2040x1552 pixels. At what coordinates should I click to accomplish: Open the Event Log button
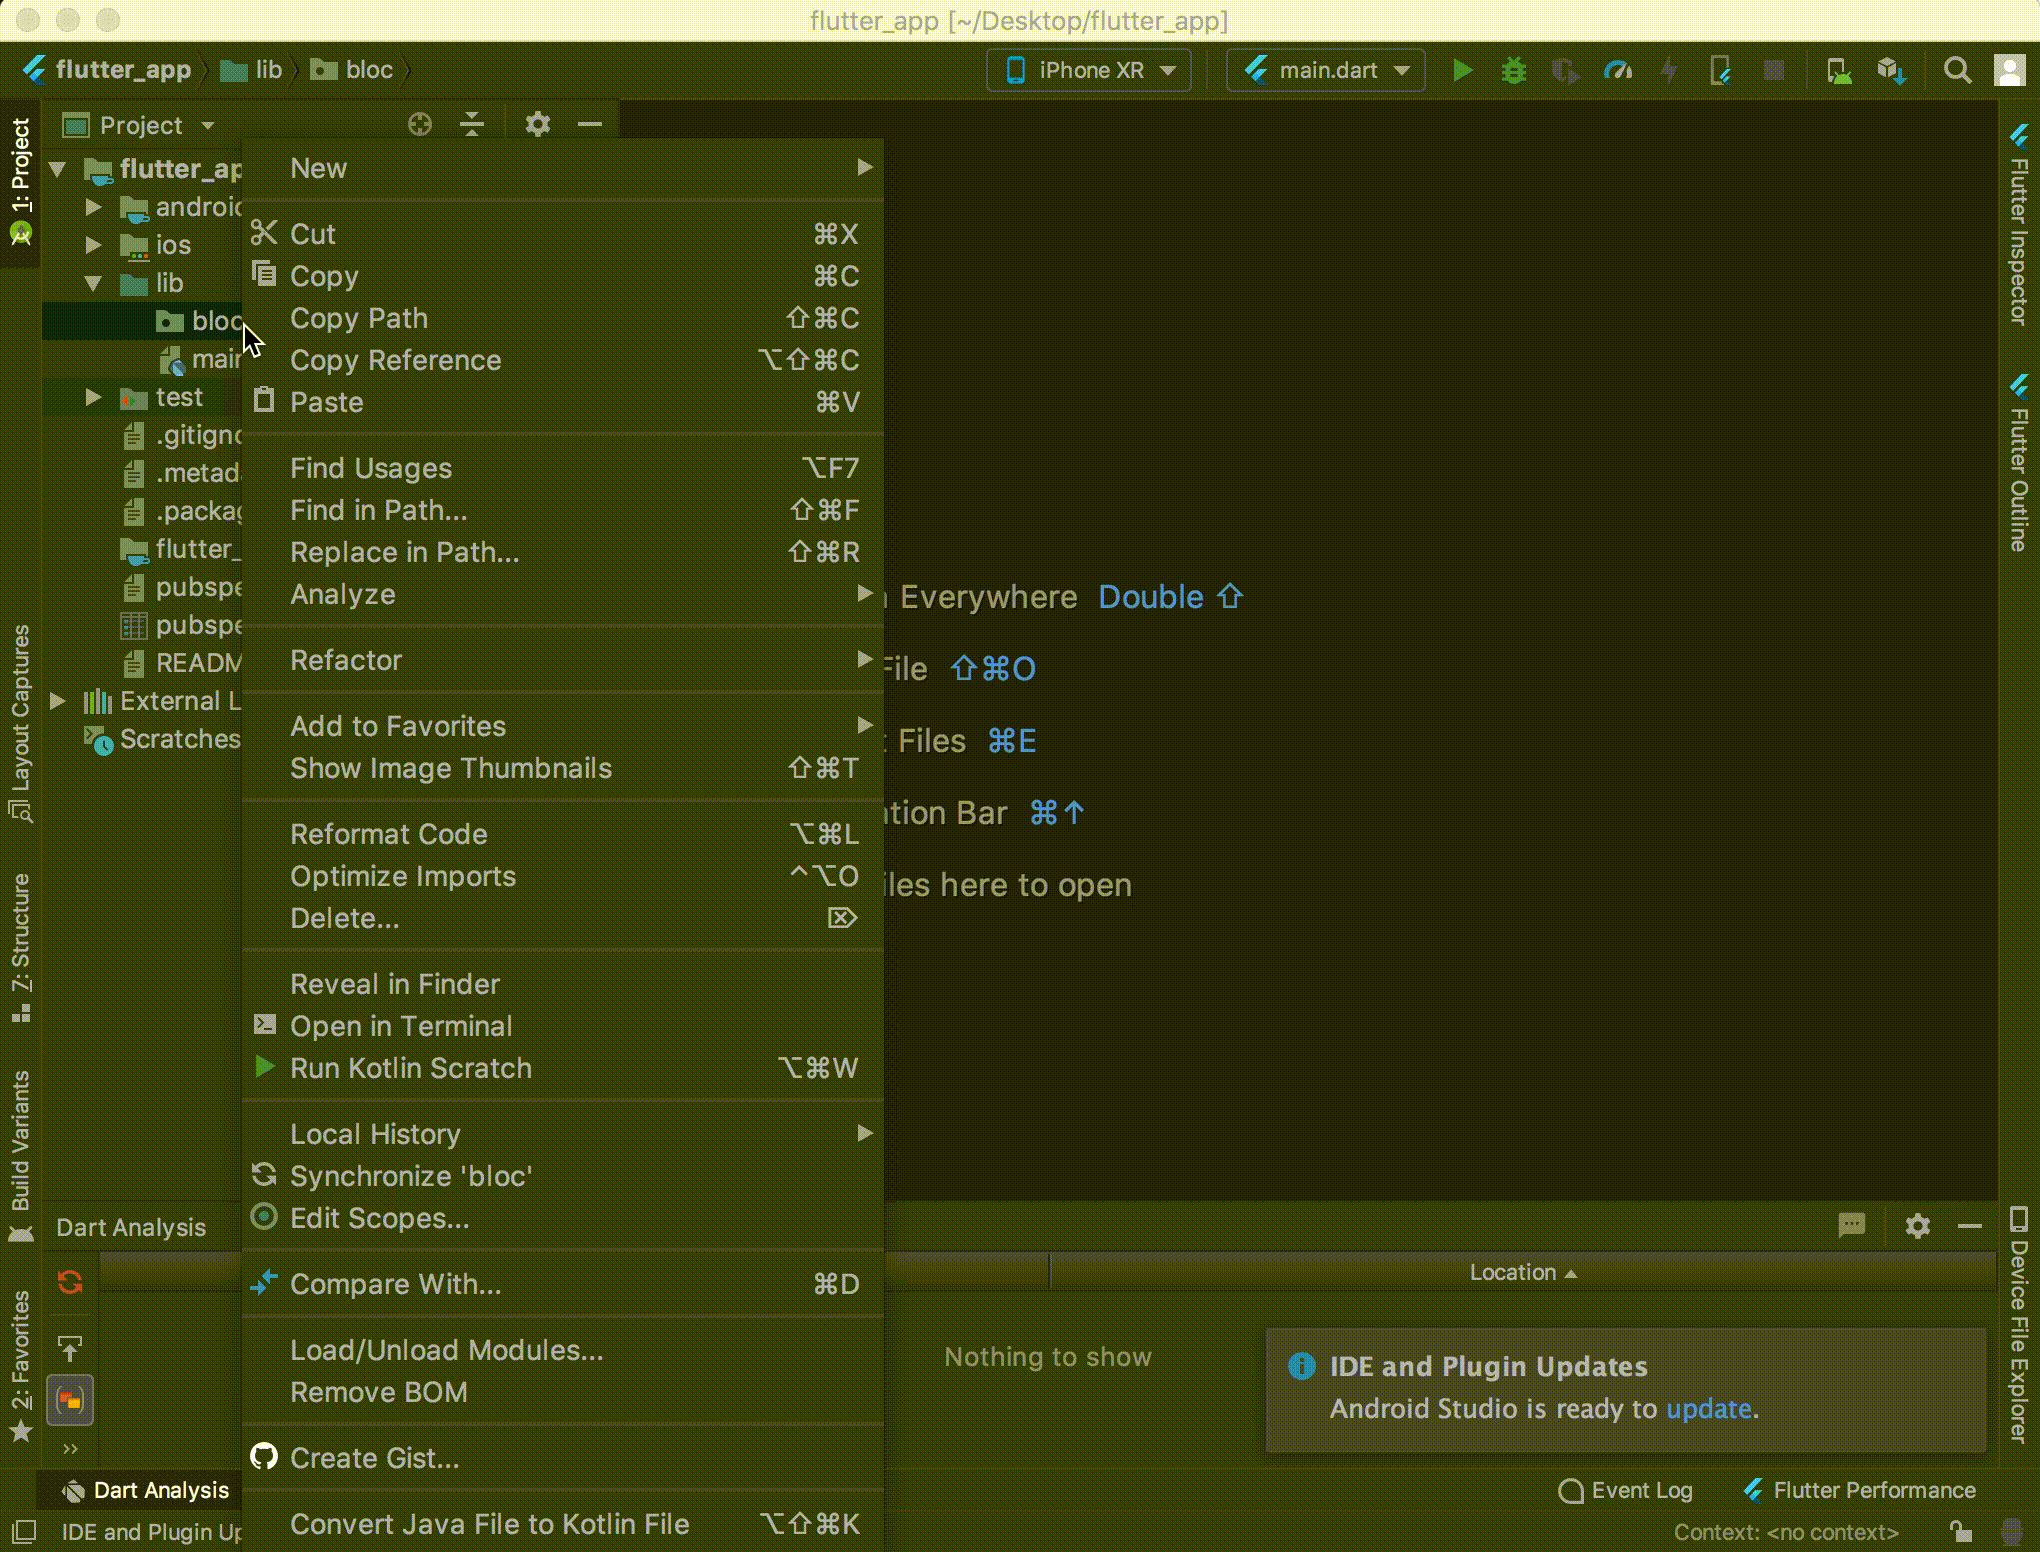coord(1626,1491)
